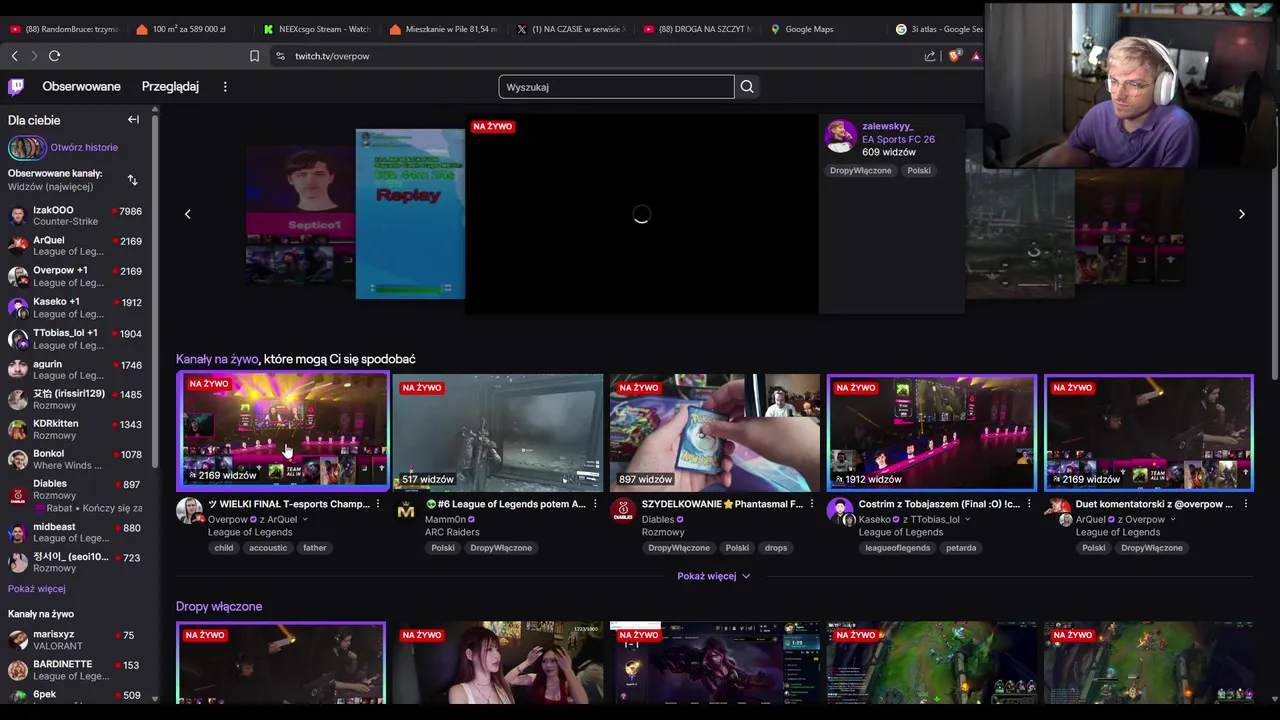The image size is (1280, 720).
Task: Click the Kanały na żywo heading link
Action: tap(217, 359)
